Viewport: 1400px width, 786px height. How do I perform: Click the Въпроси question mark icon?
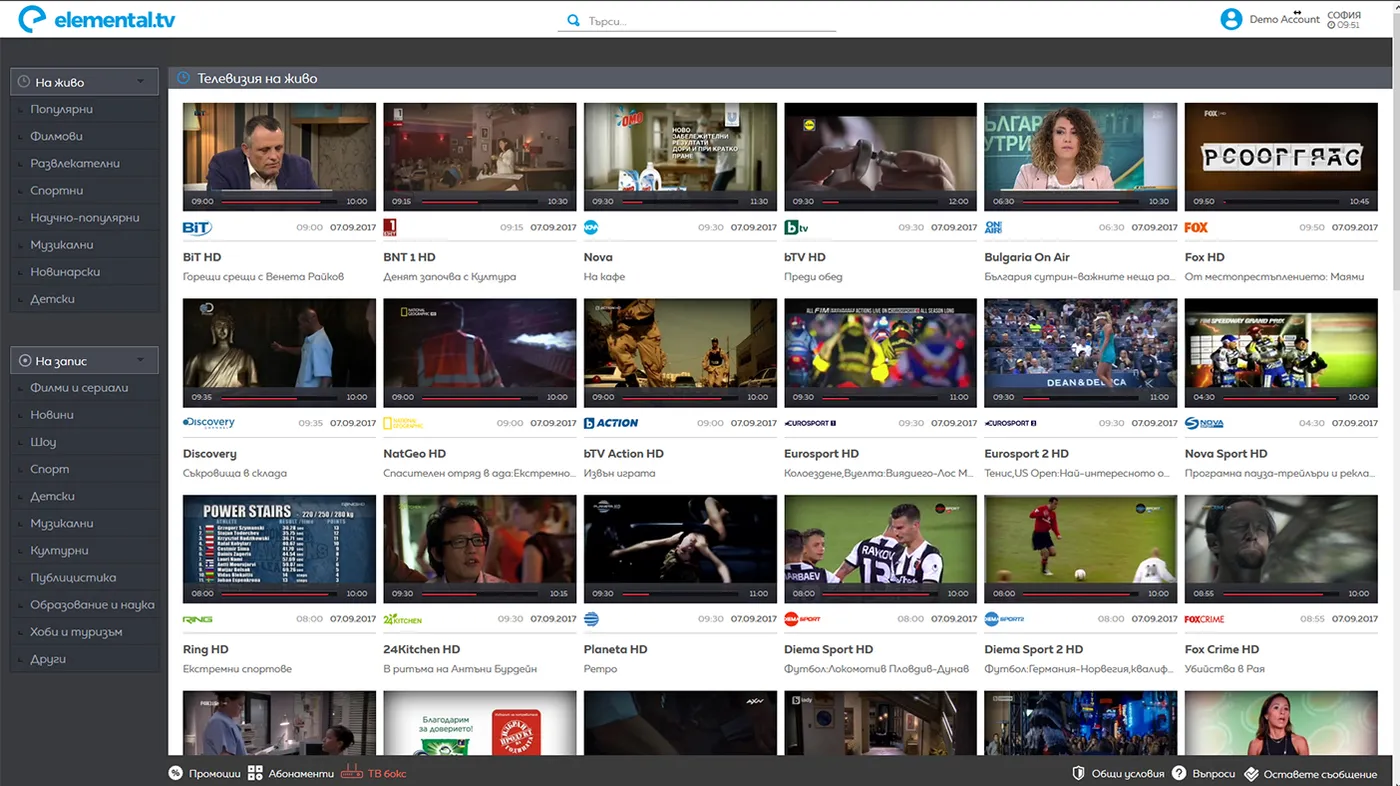(1179, 773)
